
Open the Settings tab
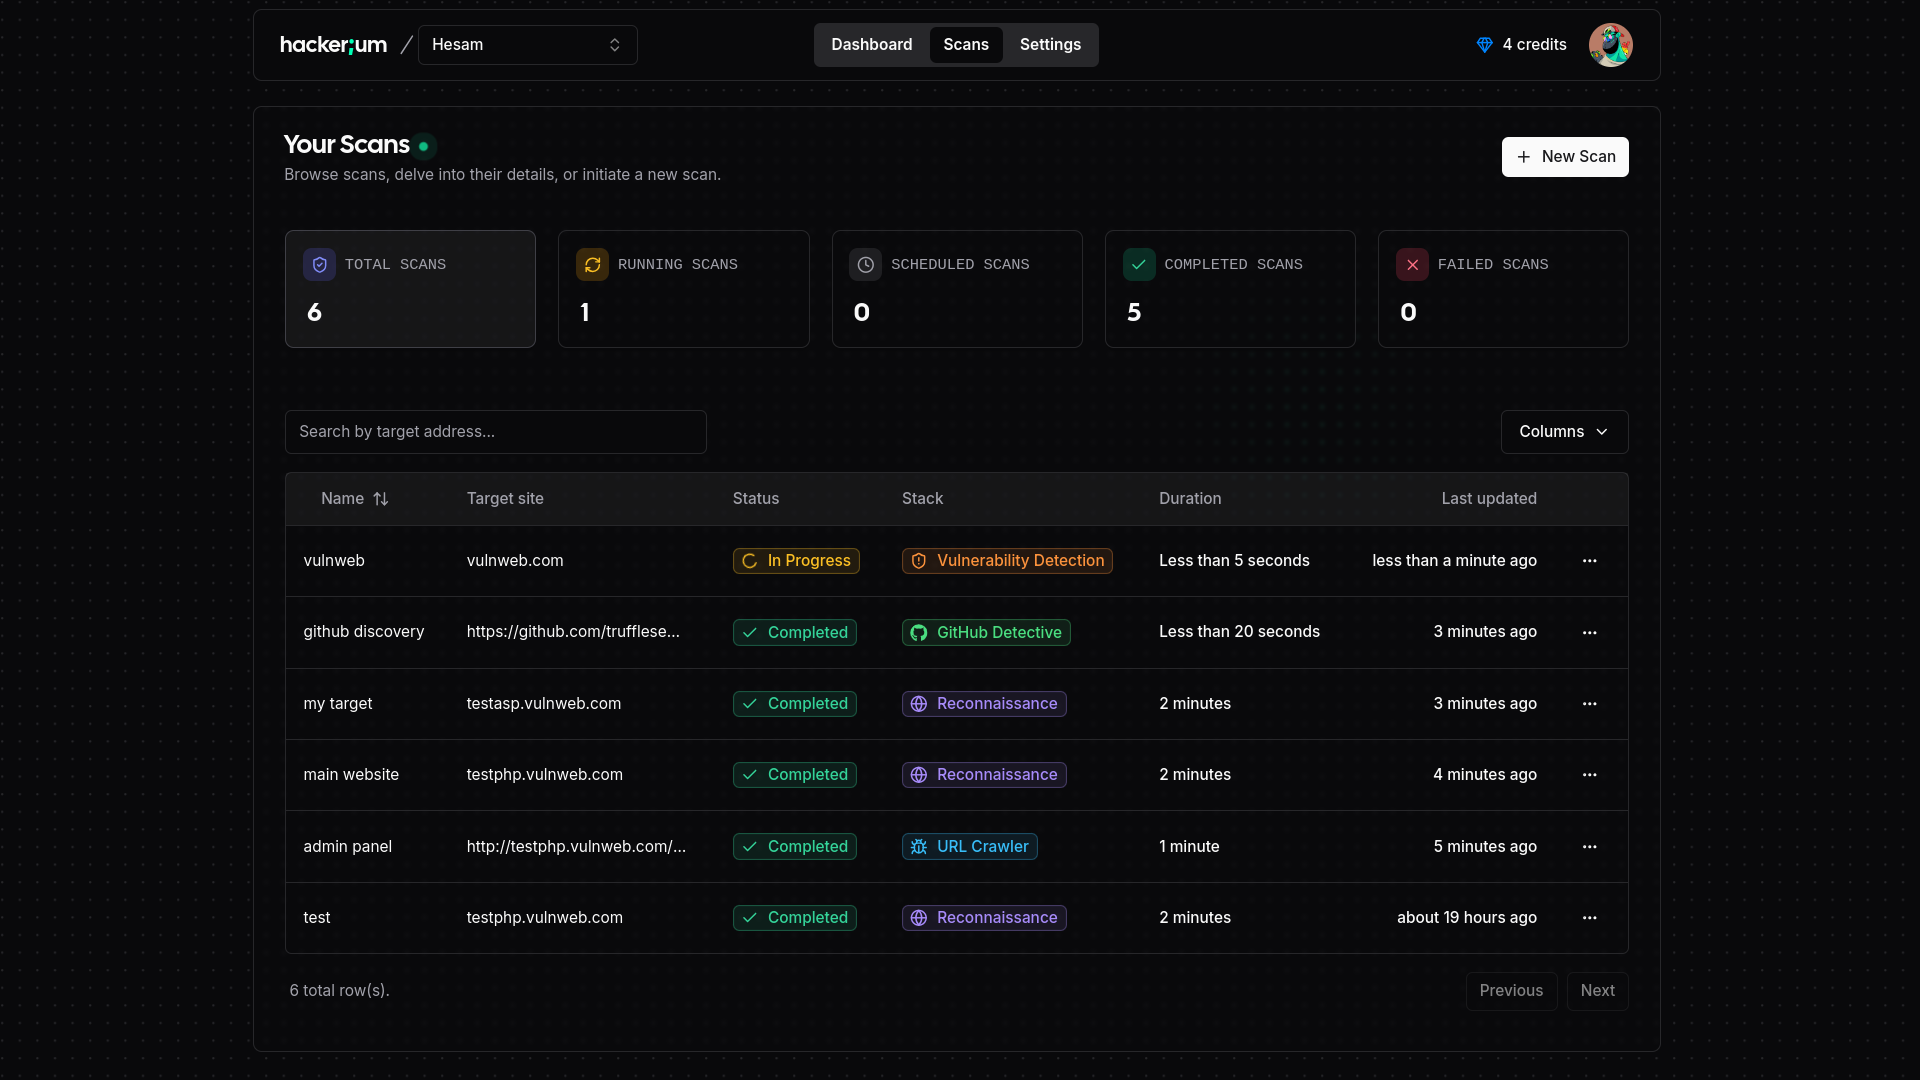click(x=1050, y=44)
